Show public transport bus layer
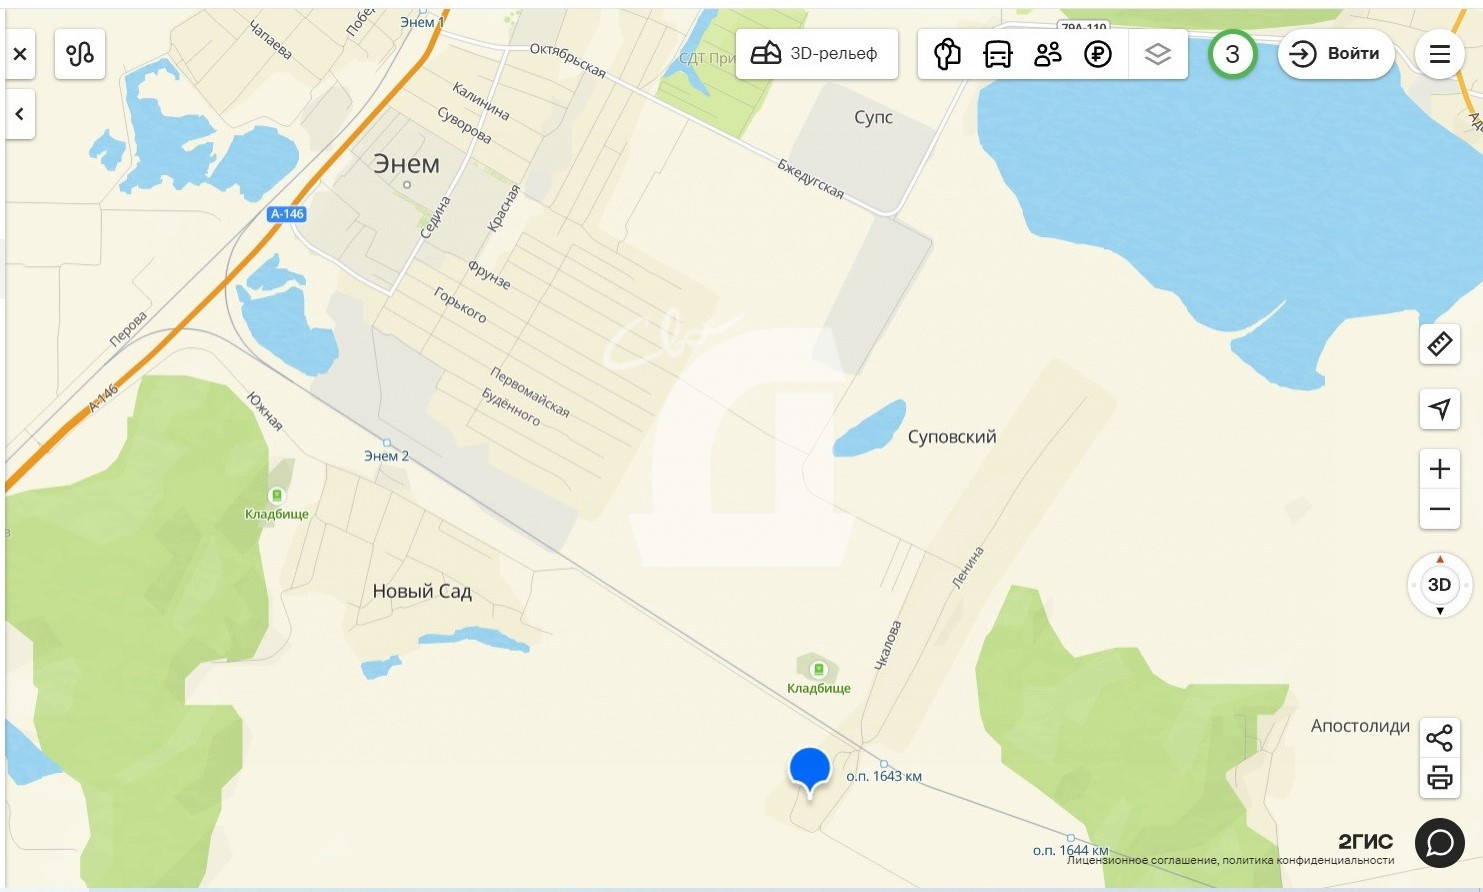1483x892 pixels. click(x=998, y=54)
